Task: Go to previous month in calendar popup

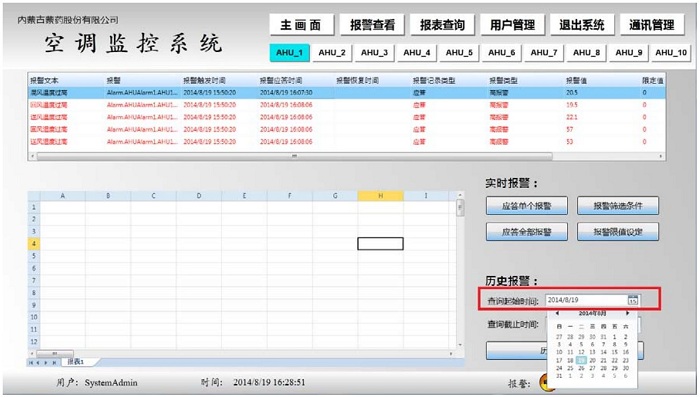Action: click(557, 313)
